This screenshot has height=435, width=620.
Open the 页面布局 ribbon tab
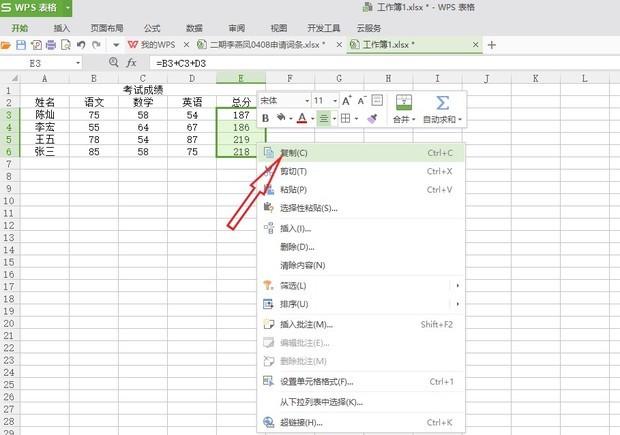click(107, 28)
